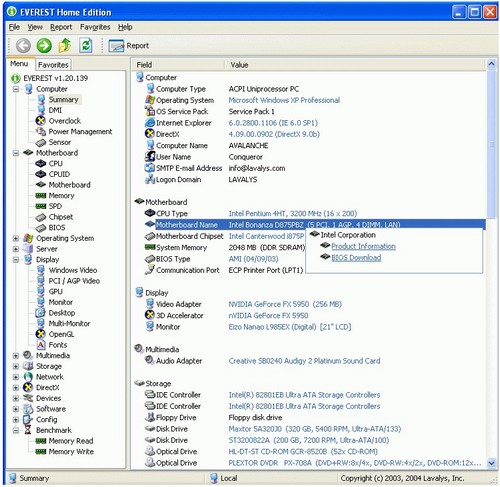Expand the DirectX tree node
Image resolution: width=500 pixels, height=487 pixels.
coord(16,388)
